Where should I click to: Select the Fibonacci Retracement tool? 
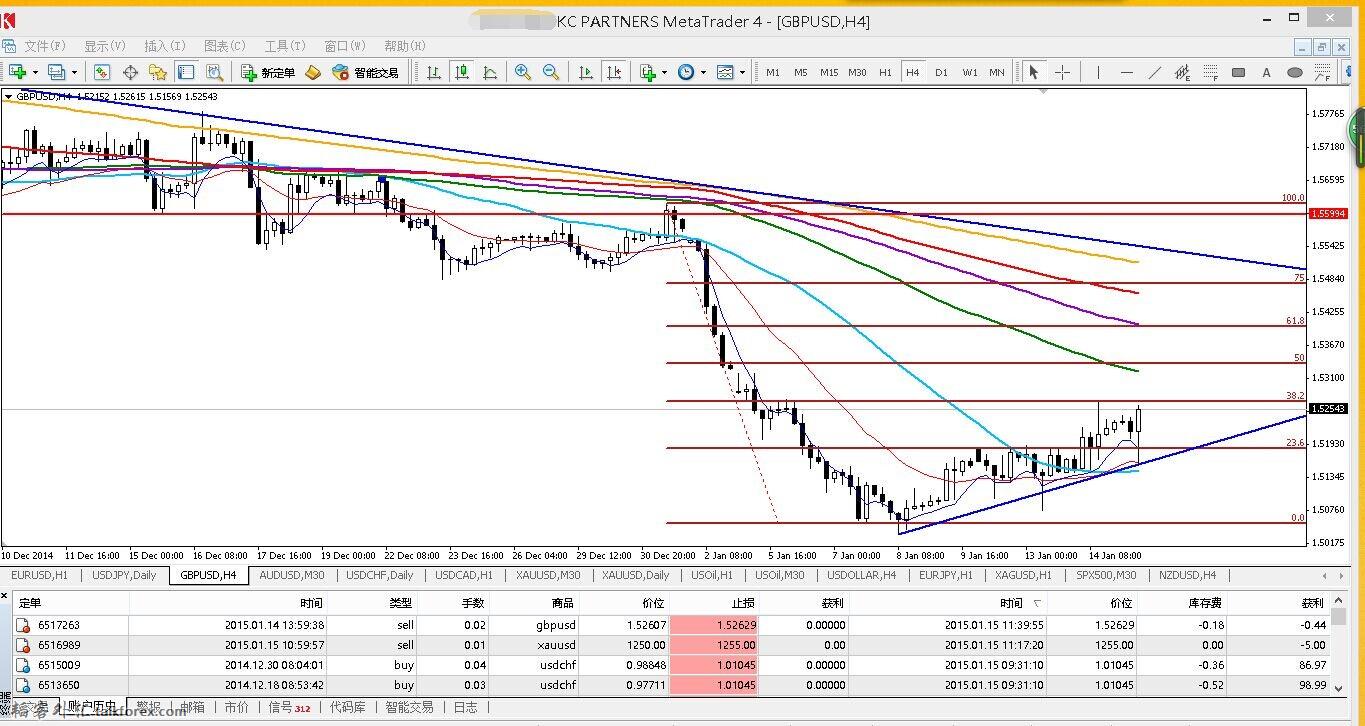click(1210, 72)
